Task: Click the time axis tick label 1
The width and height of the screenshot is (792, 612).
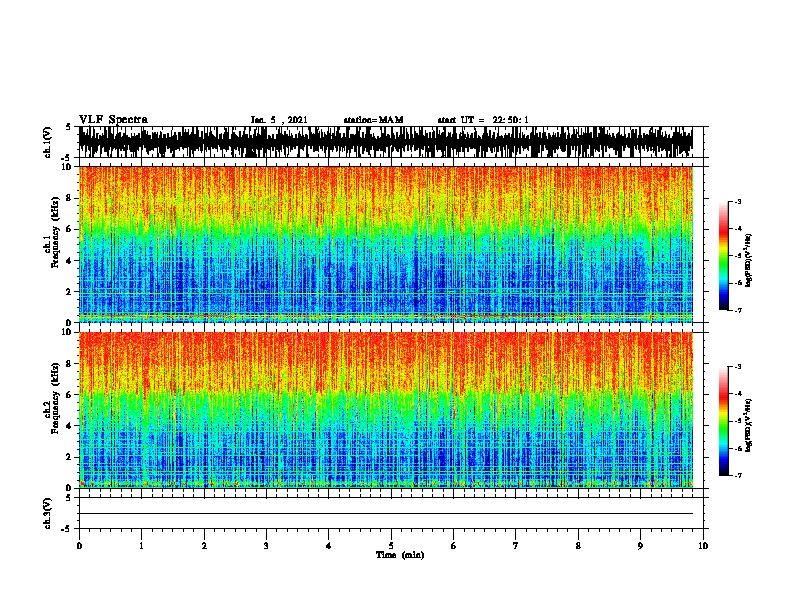Action: click(141, 545)
